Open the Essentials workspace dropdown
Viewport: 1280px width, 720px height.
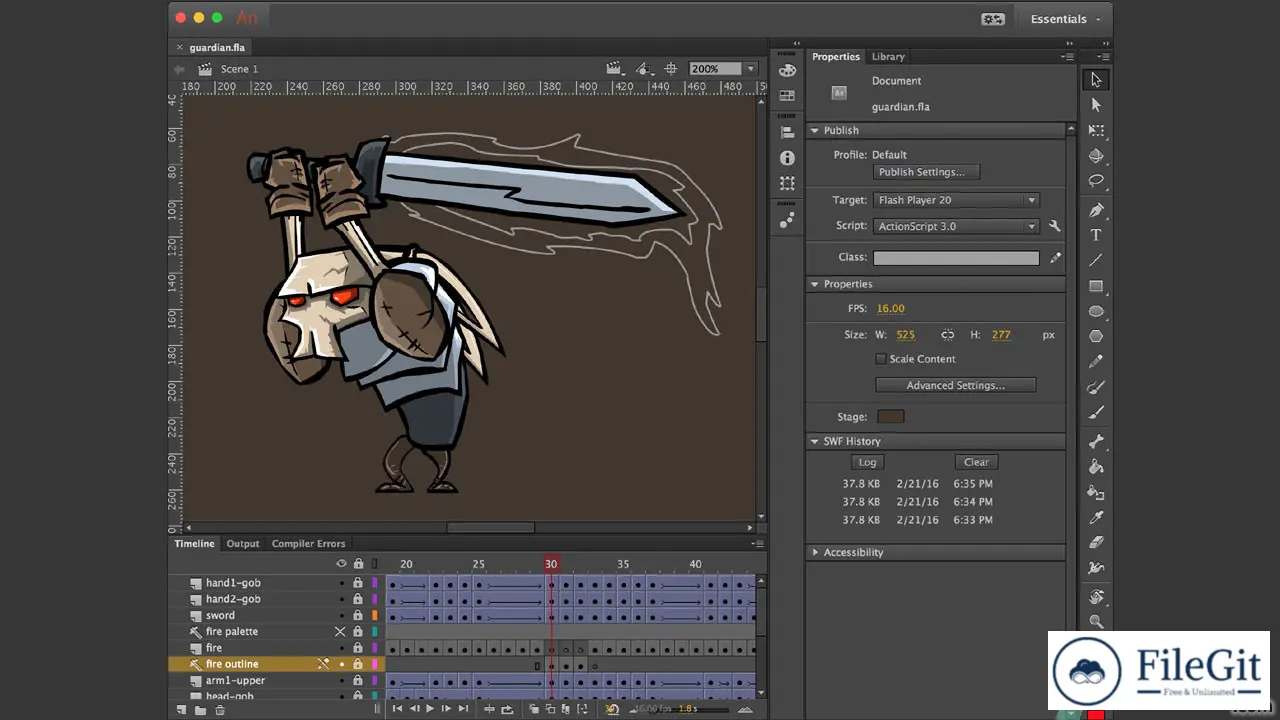point(1066,19)
